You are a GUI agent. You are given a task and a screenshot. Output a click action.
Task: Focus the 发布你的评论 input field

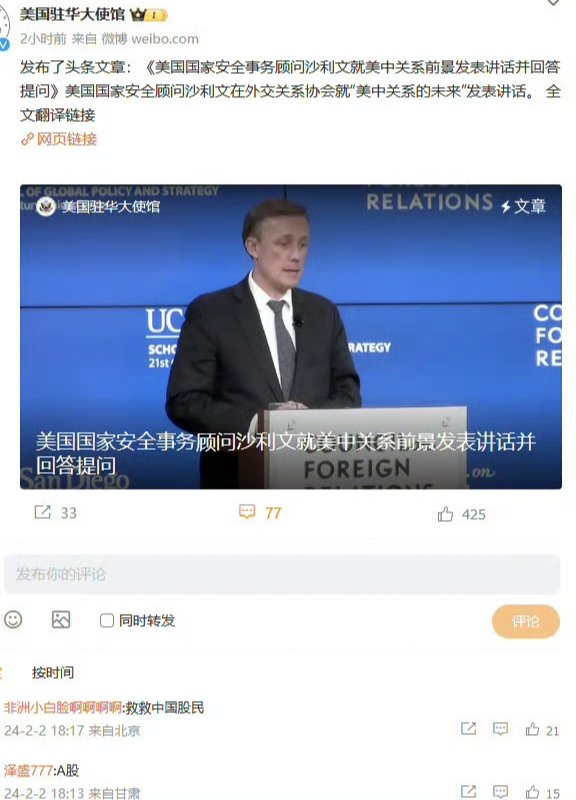pyautogui.click(x=282, y=574)
